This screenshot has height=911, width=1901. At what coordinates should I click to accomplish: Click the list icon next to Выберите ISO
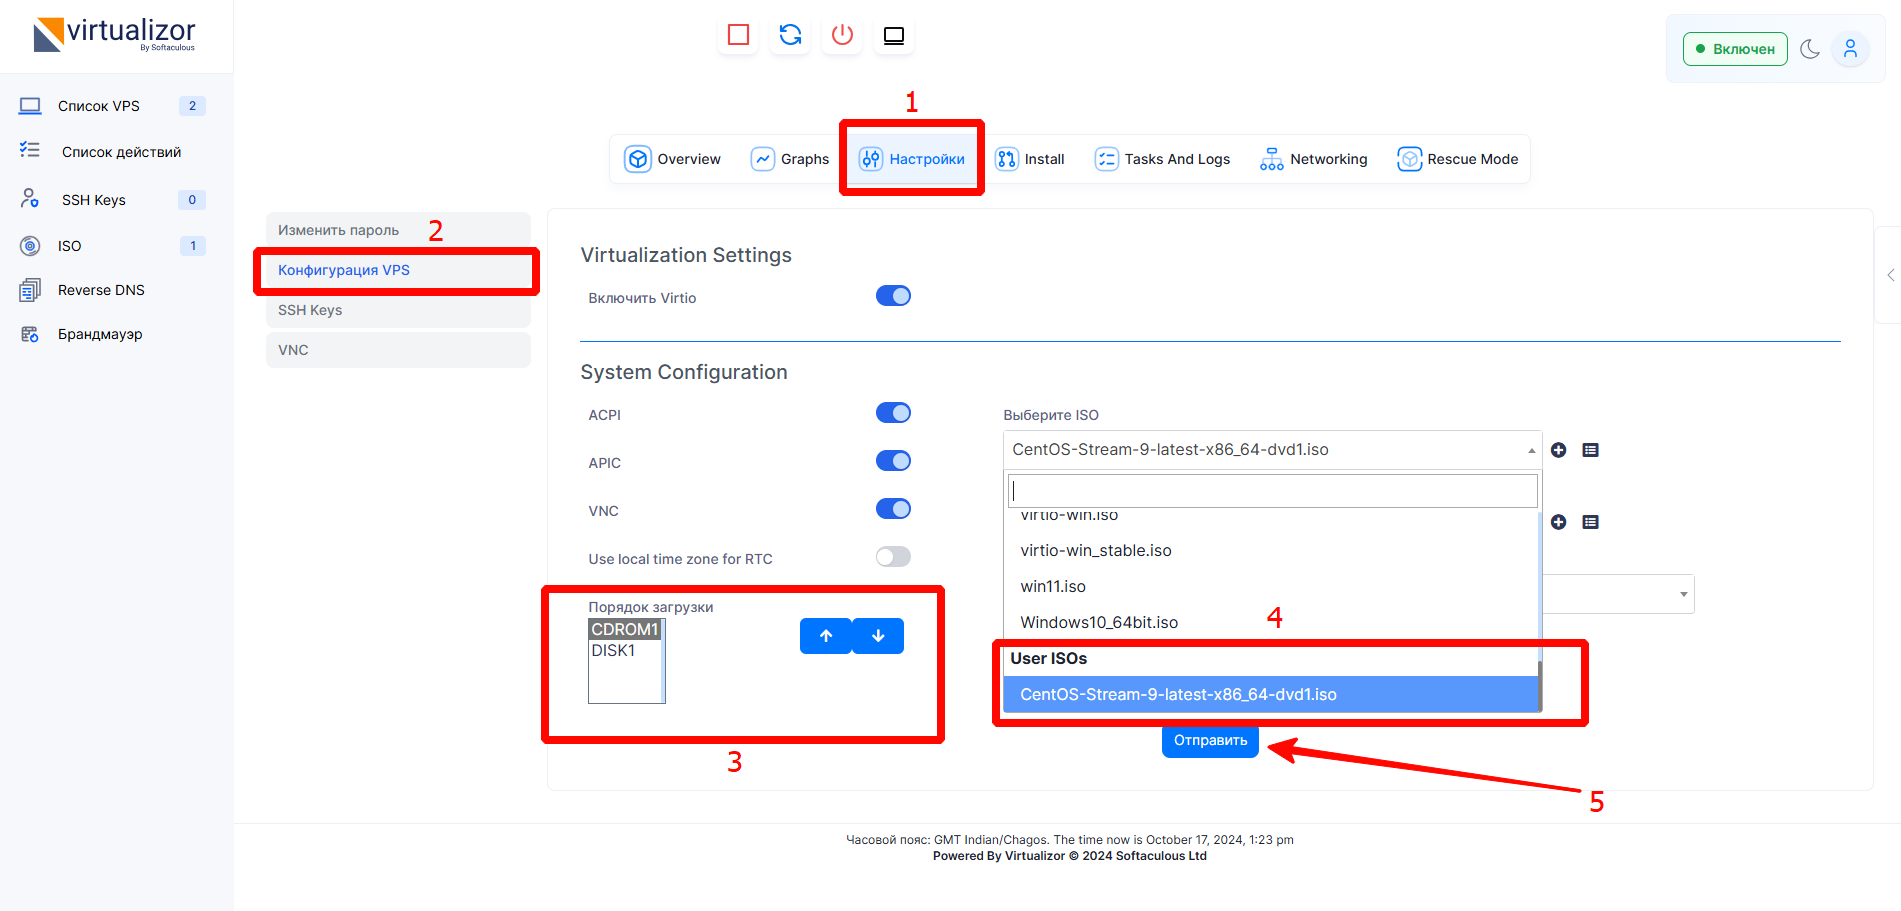pos(1590,450)
